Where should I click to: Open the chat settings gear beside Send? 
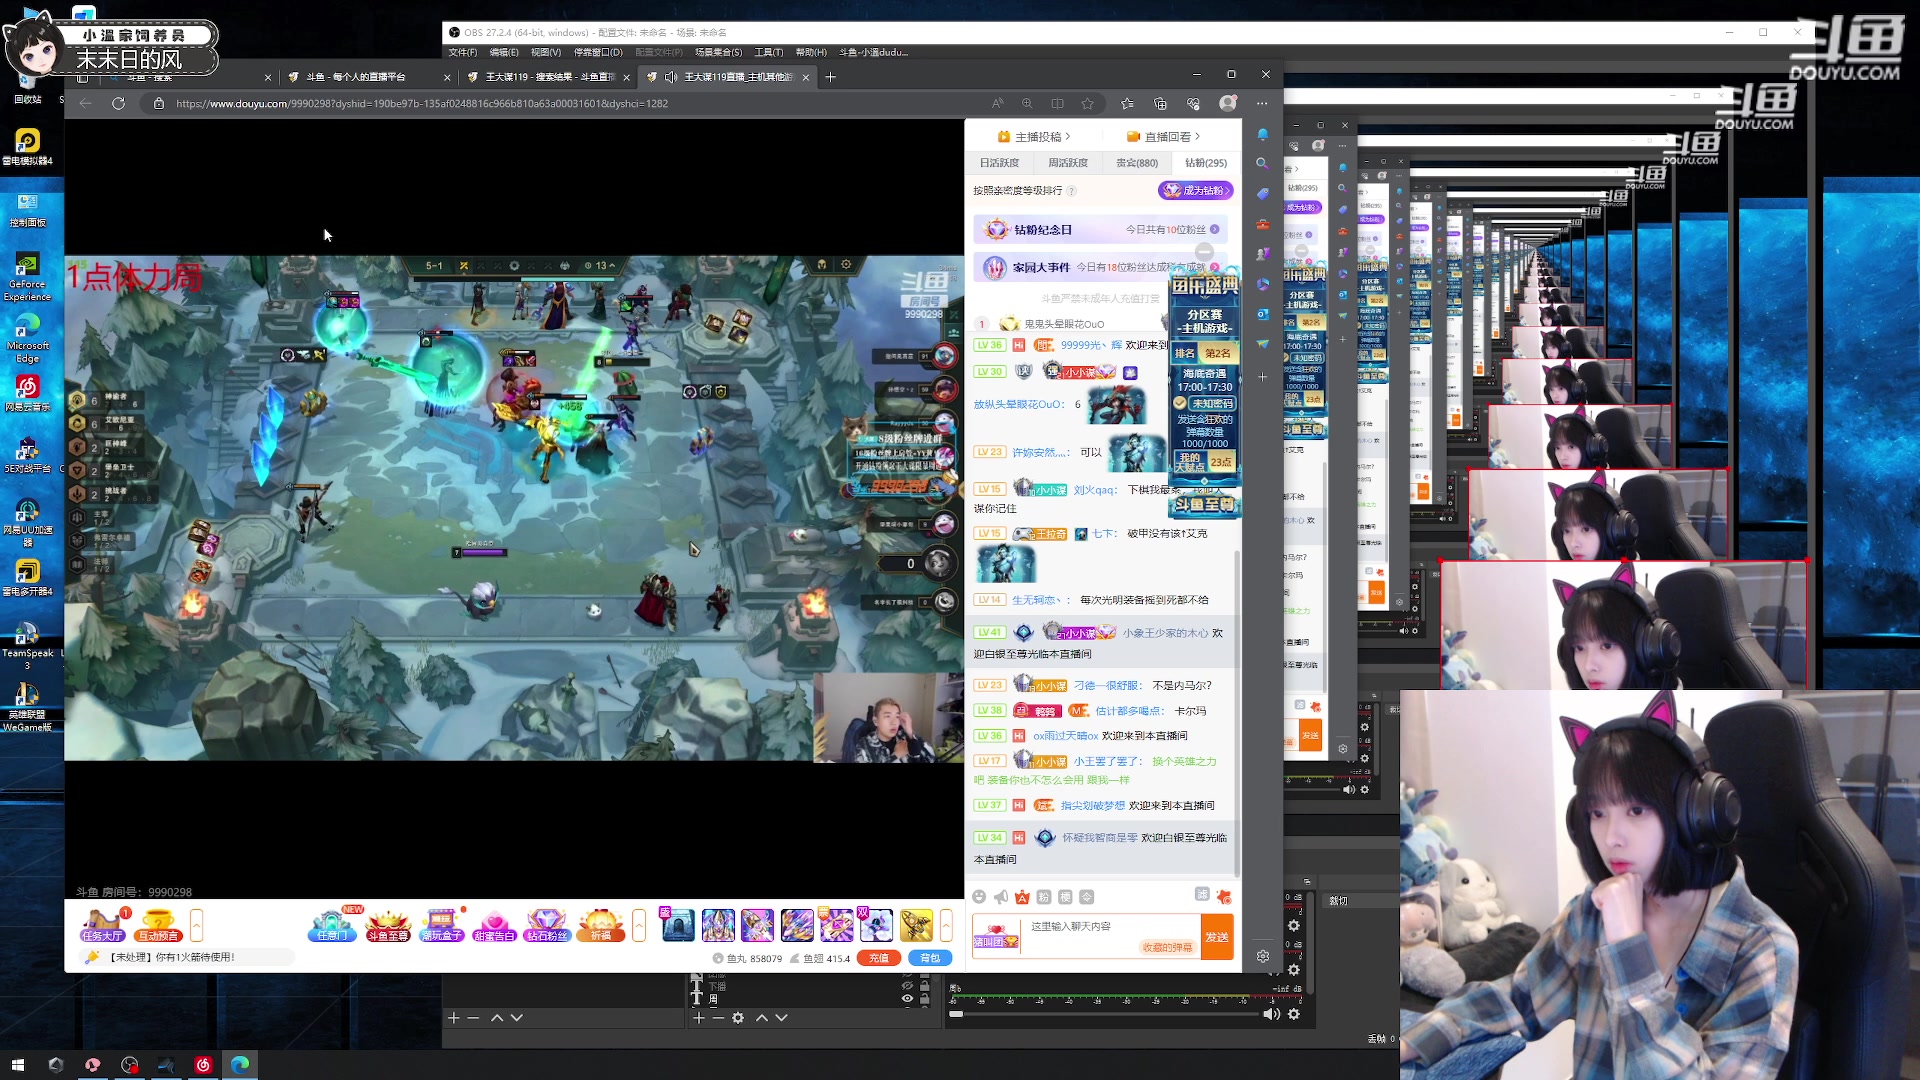click(x=1263, y=956)
